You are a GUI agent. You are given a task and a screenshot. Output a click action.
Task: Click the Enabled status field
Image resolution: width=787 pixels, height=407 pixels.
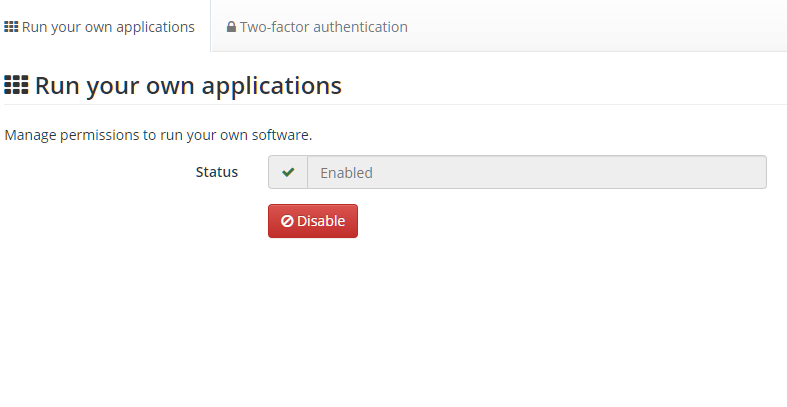click(536, 172)
